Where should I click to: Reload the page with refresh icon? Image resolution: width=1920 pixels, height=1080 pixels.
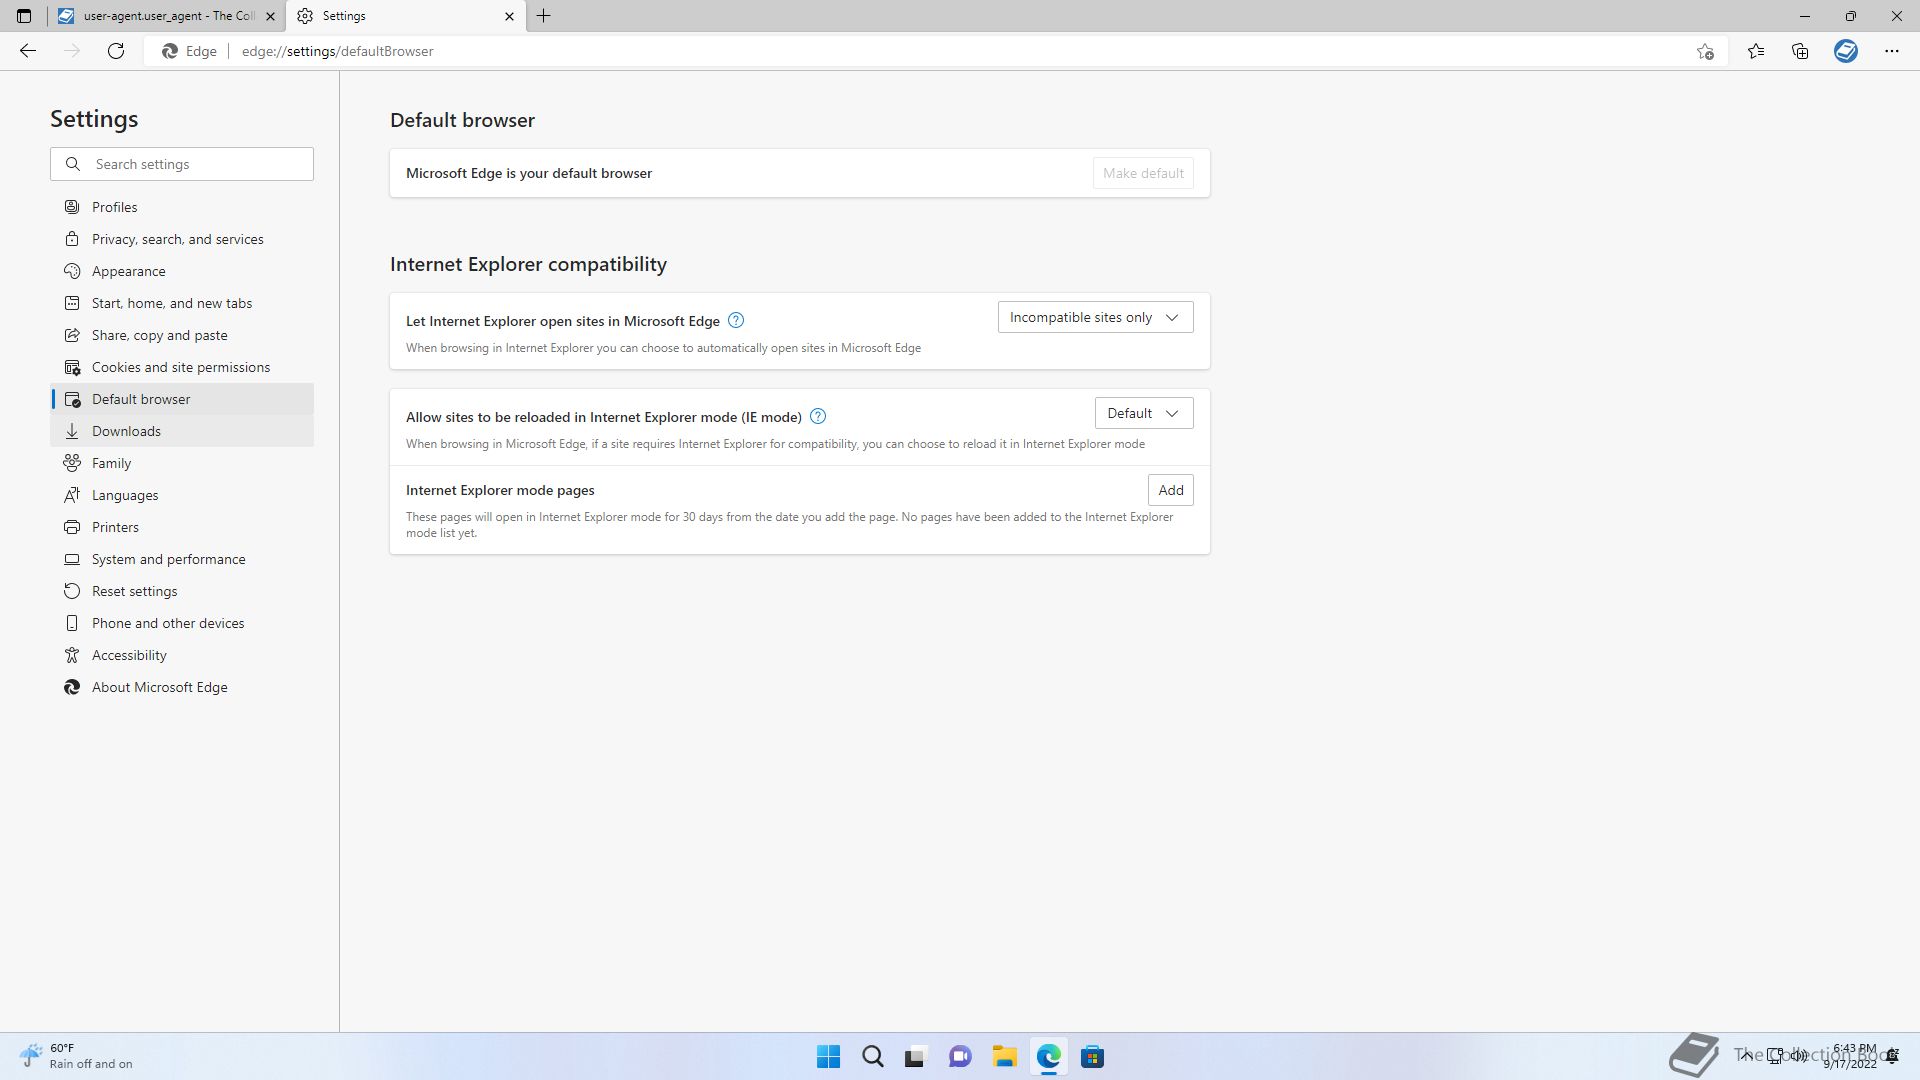tap(116, 51)
